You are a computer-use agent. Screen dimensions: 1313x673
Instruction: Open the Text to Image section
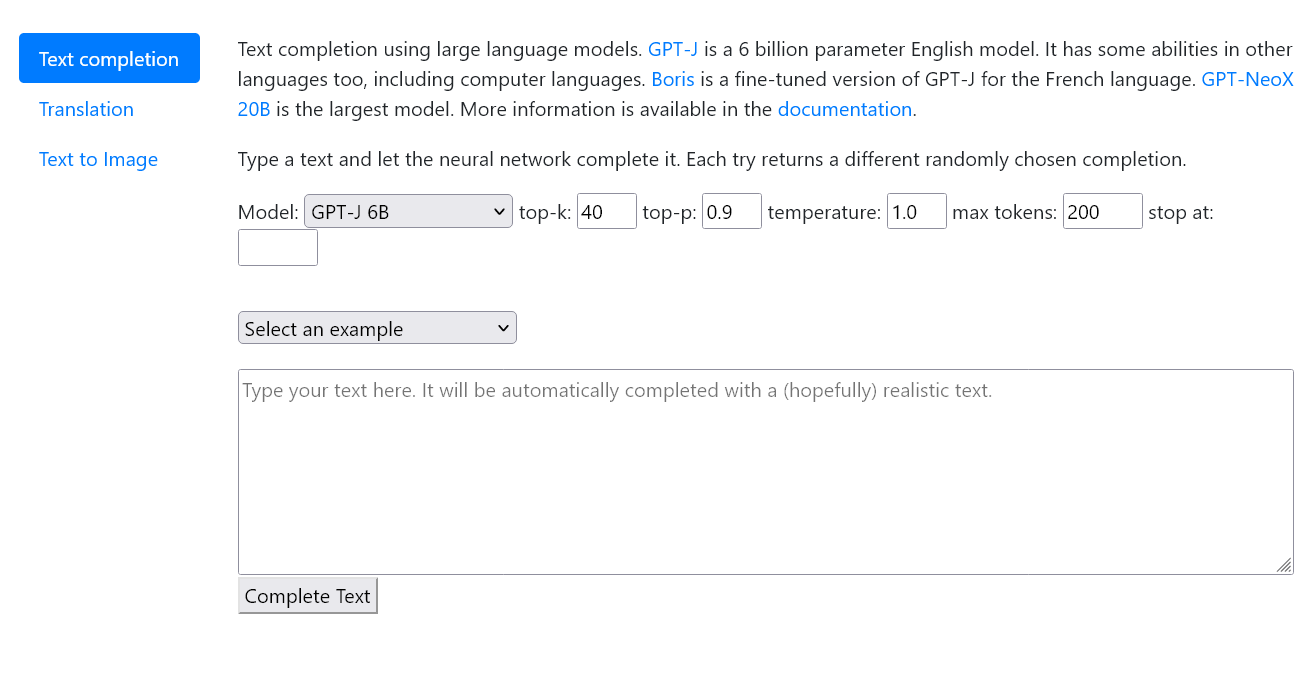98,159
